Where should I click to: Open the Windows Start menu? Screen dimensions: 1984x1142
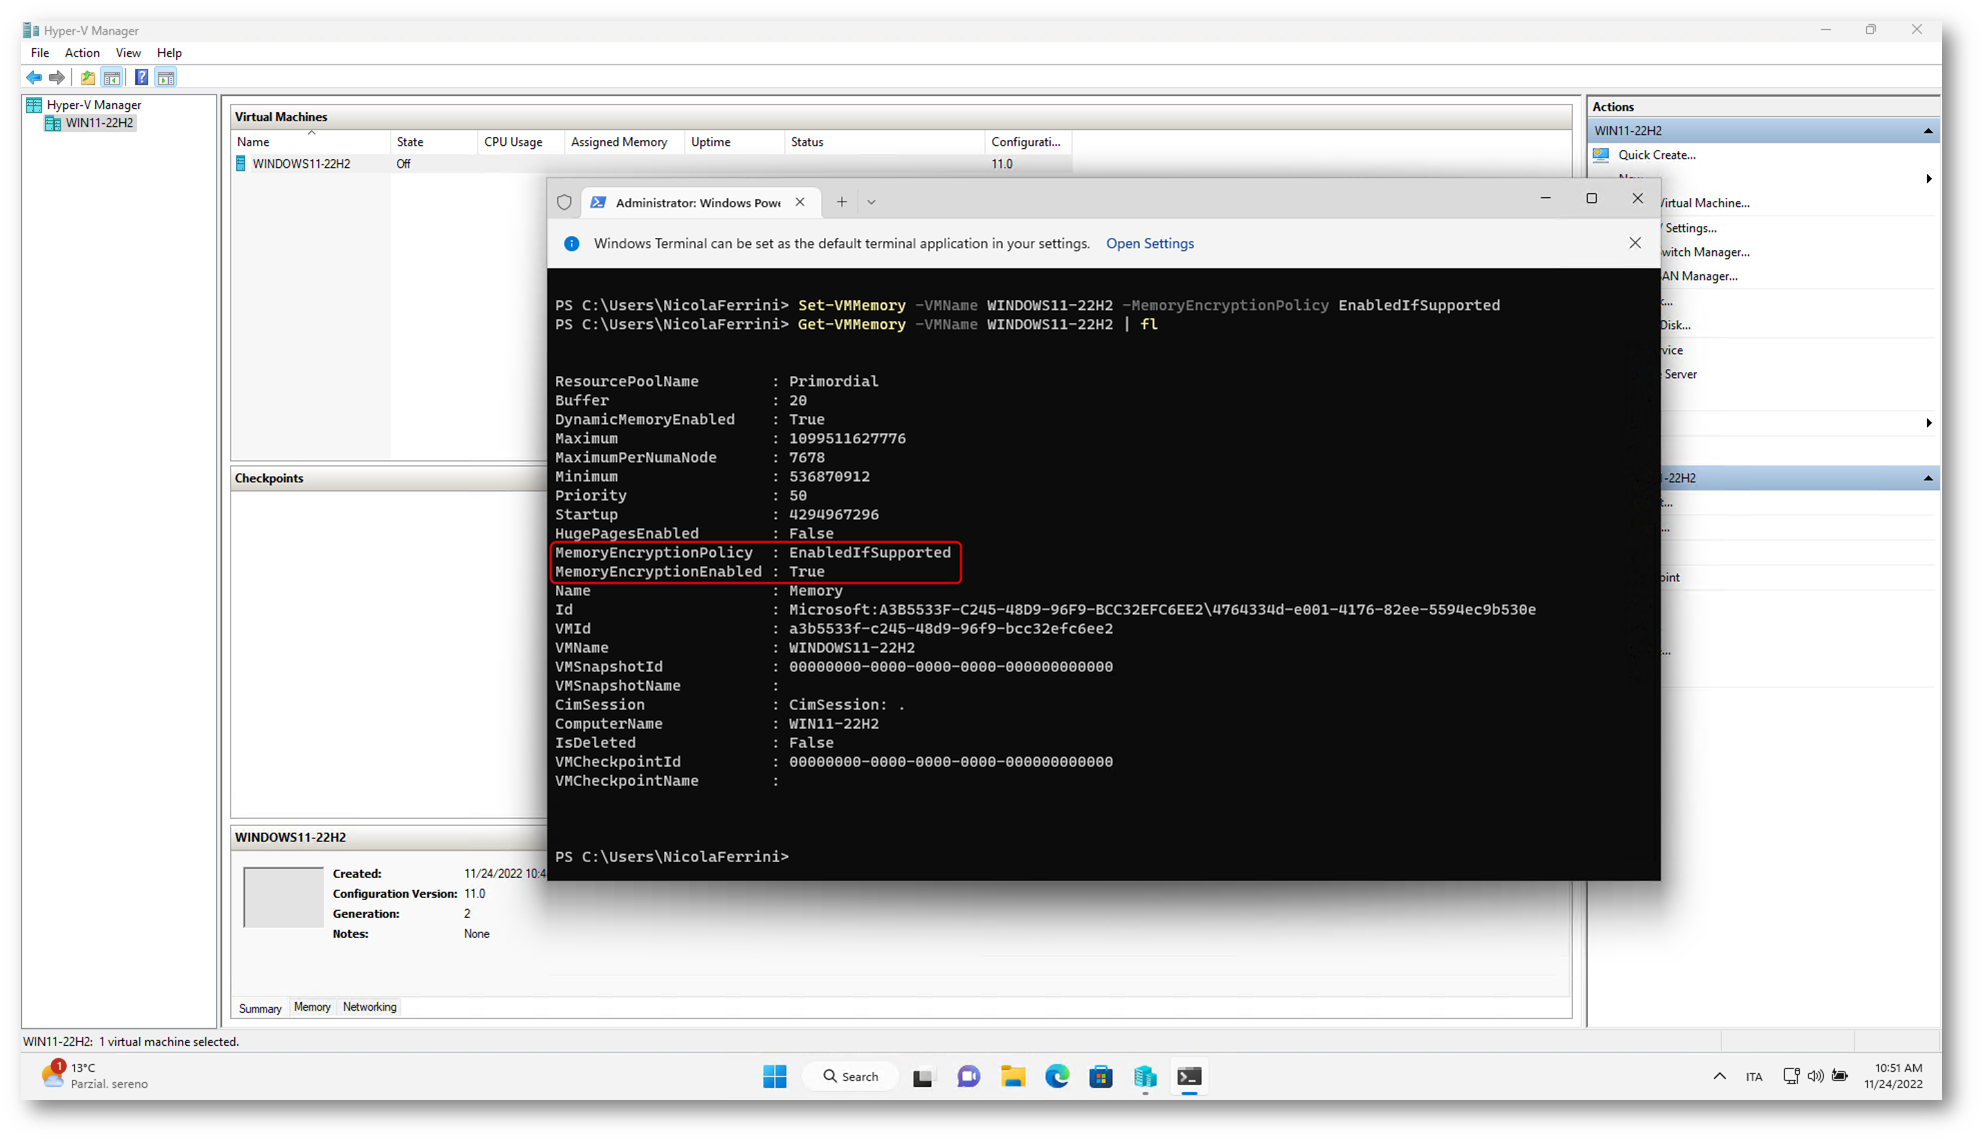(x=775, y=1076)
